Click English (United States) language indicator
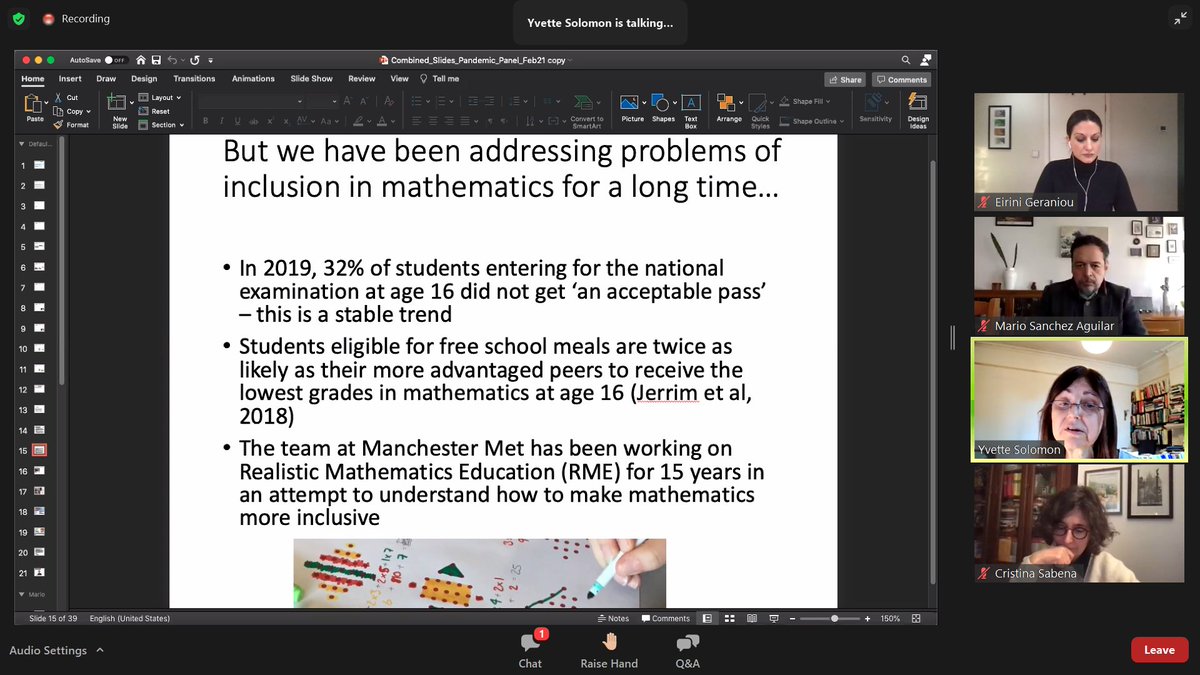1200x675 pixels. pyautogui.click(x=130, y=618)
